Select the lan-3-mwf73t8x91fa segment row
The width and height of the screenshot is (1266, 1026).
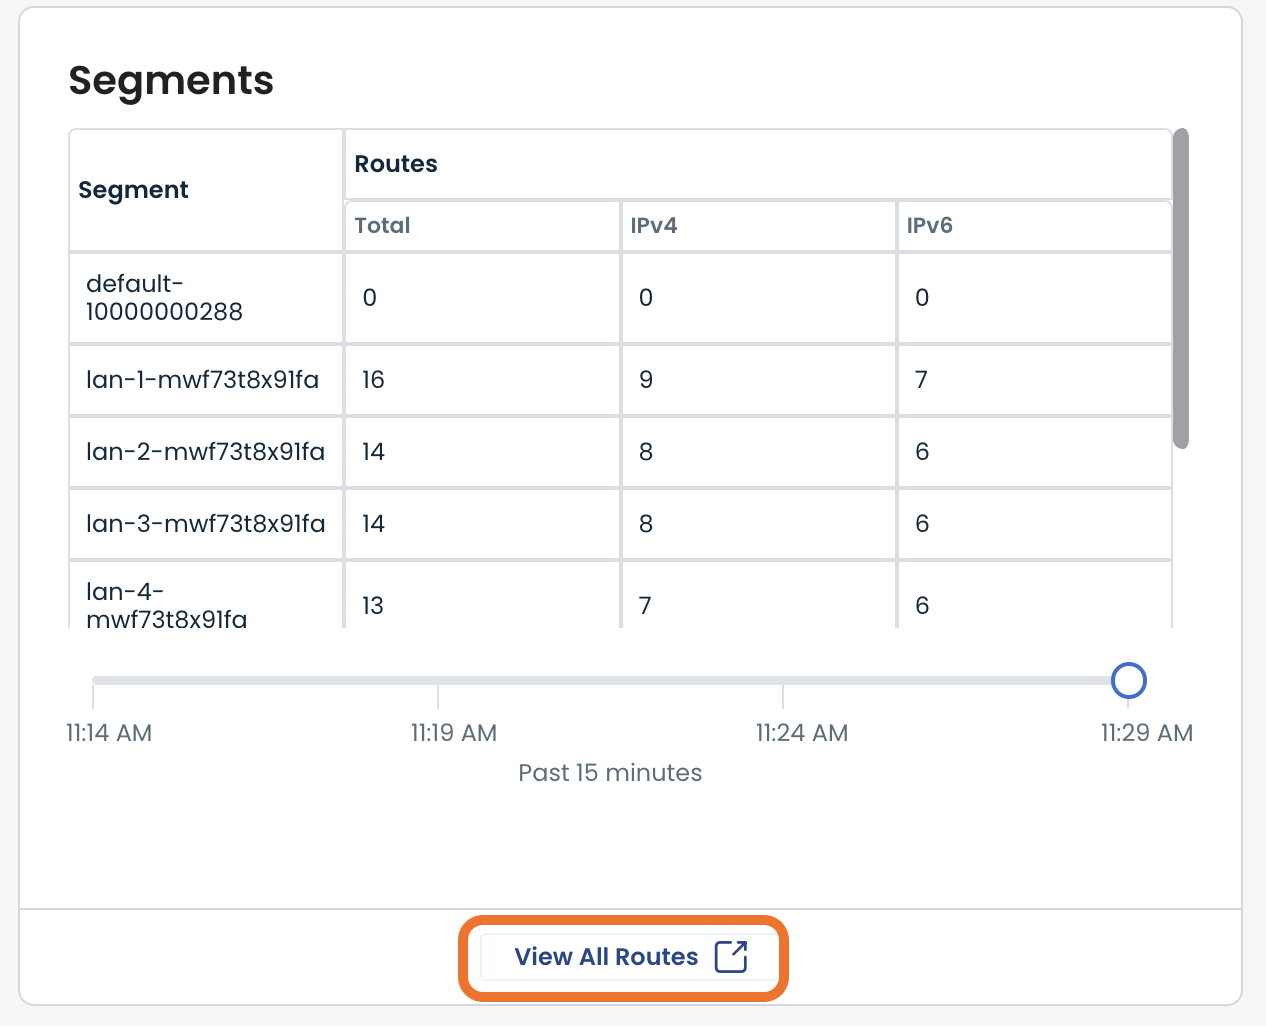point(620,524)
